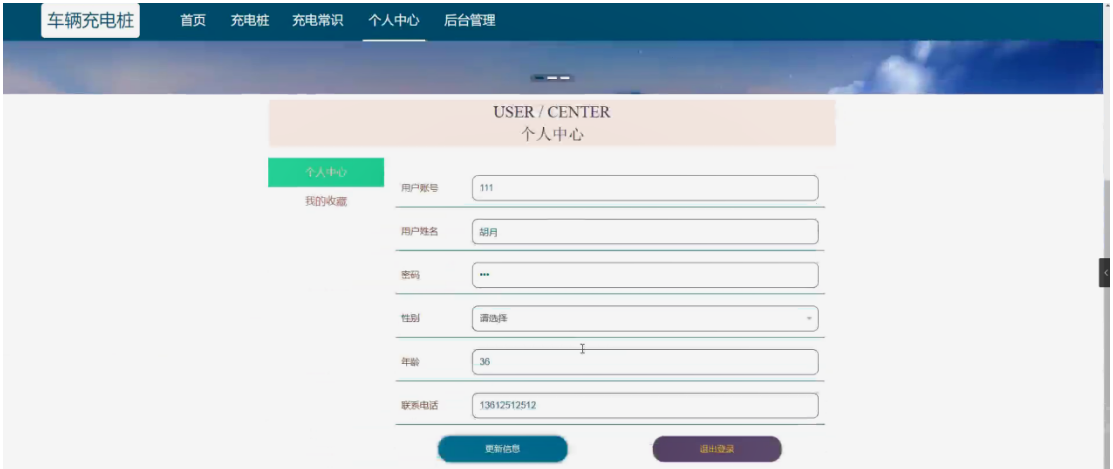Open the 首页 nav item

(x=193, y=21)
